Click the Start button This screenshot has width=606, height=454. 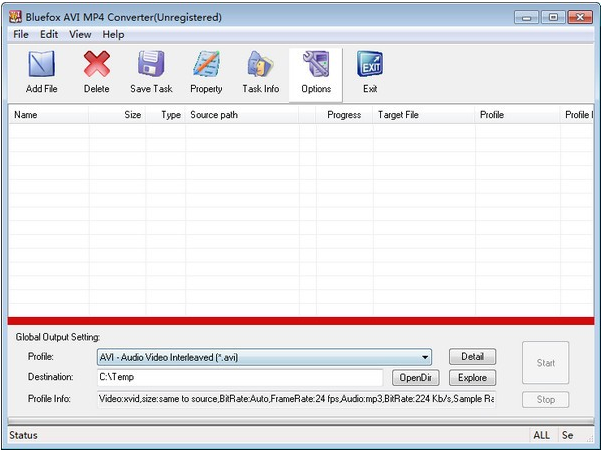pos(545,362)
